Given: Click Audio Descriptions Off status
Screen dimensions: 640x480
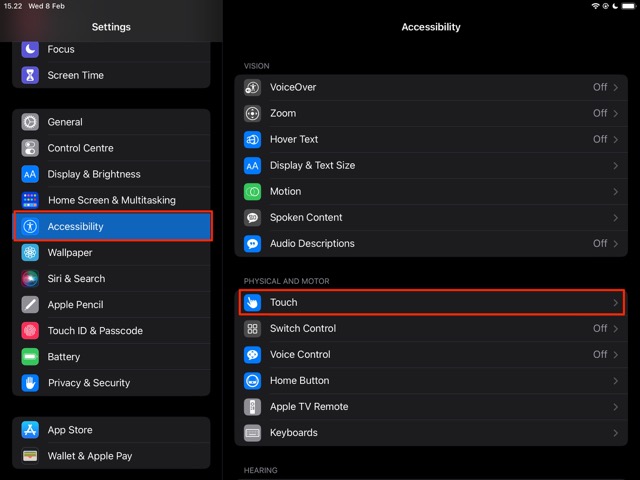Looking at the screenshot, I should coord(600,244).
